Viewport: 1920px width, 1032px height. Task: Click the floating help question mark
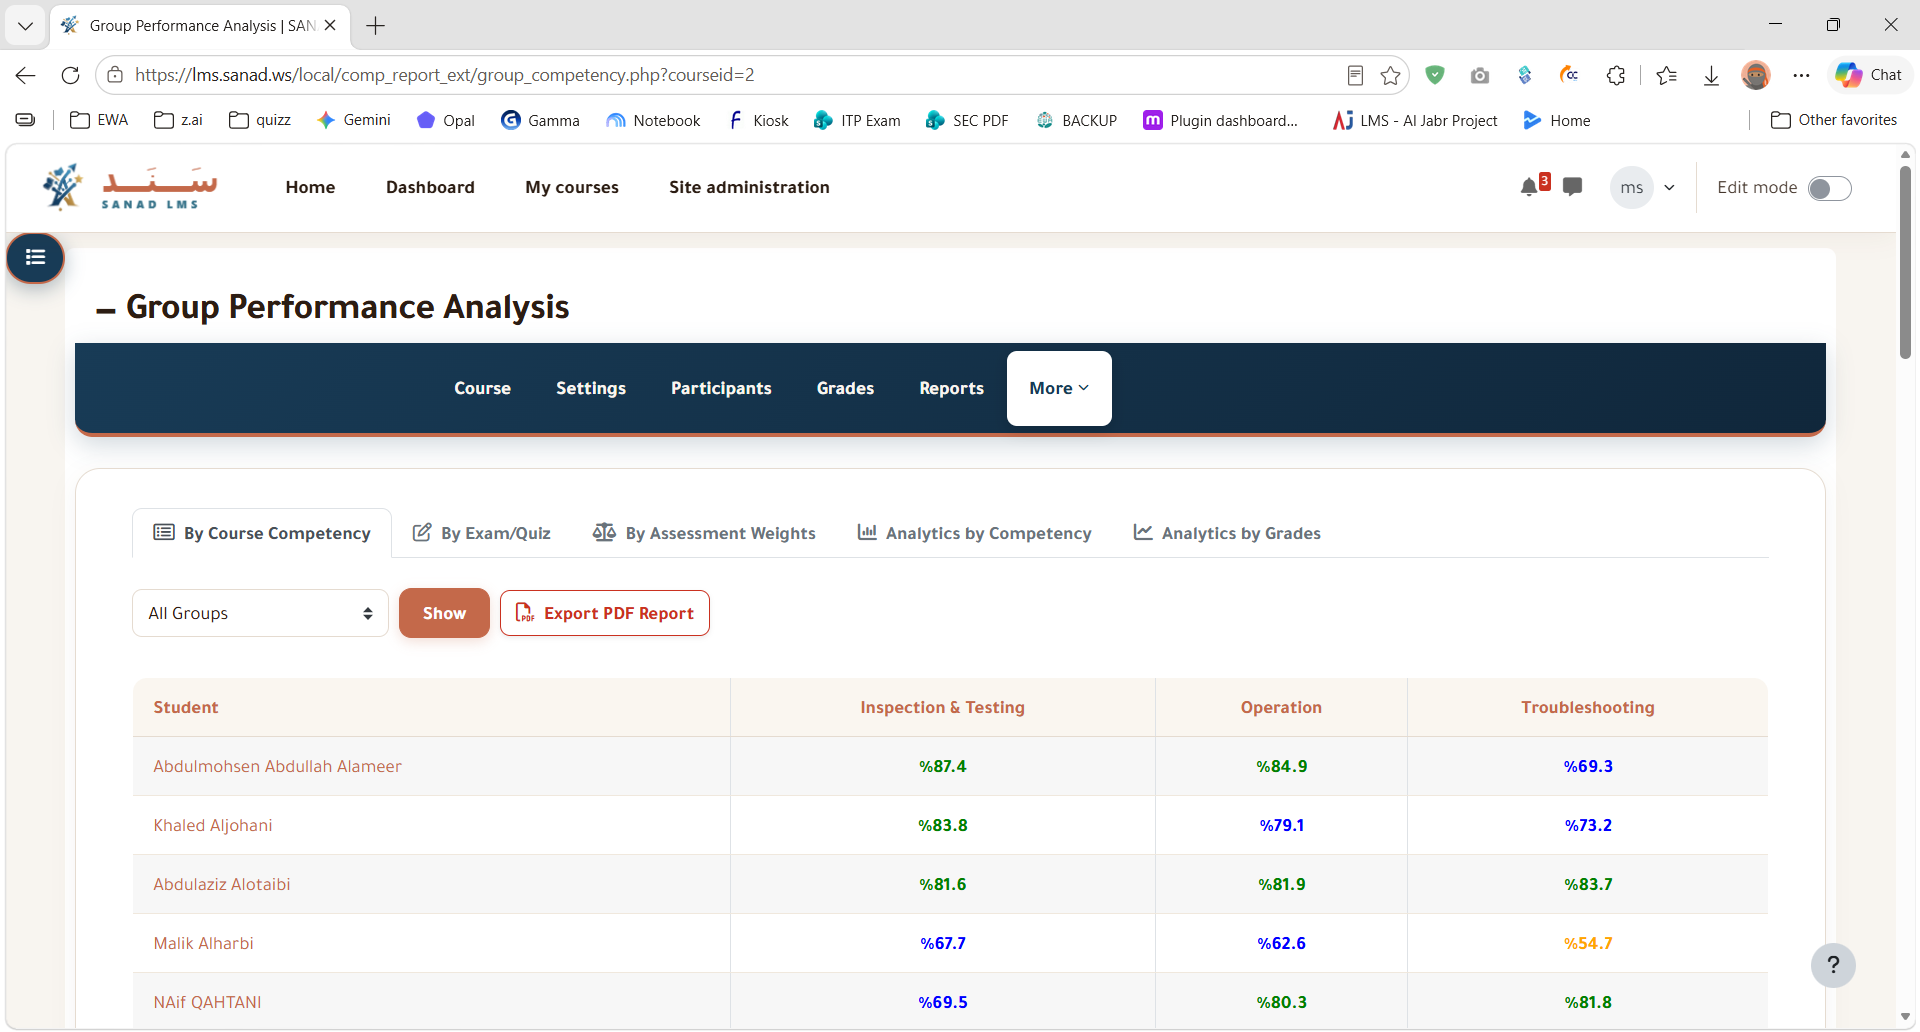pyautogui.click(x=1833, y=965)
